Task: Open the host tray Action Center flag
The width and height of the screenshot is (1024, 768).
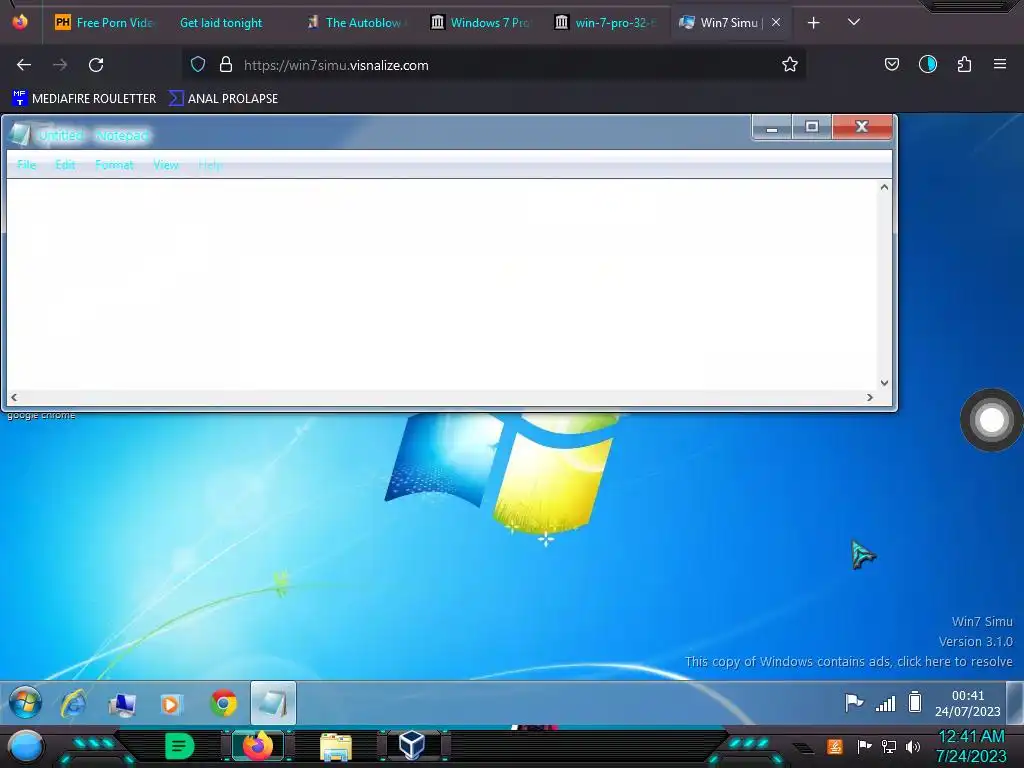Action: pos(864,746)
